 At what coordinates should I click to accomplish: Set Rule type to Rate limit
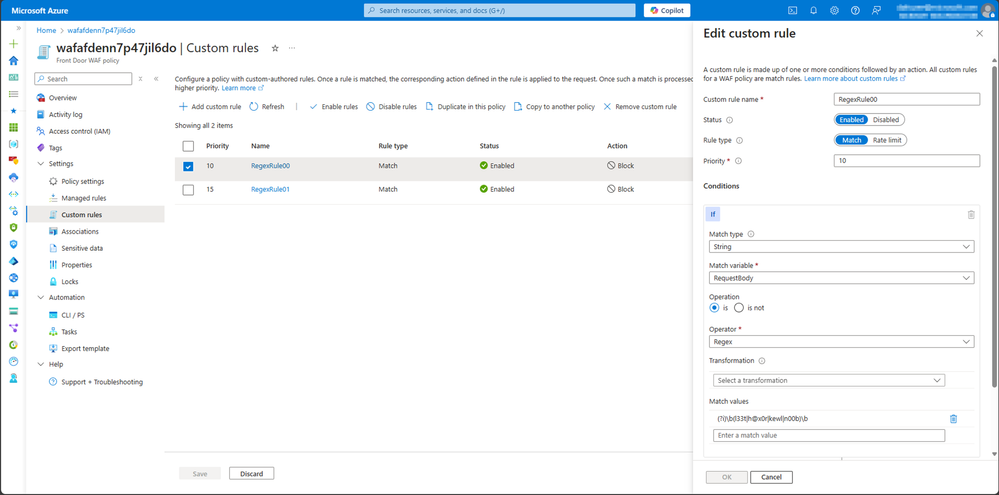(x=887, y=140)
